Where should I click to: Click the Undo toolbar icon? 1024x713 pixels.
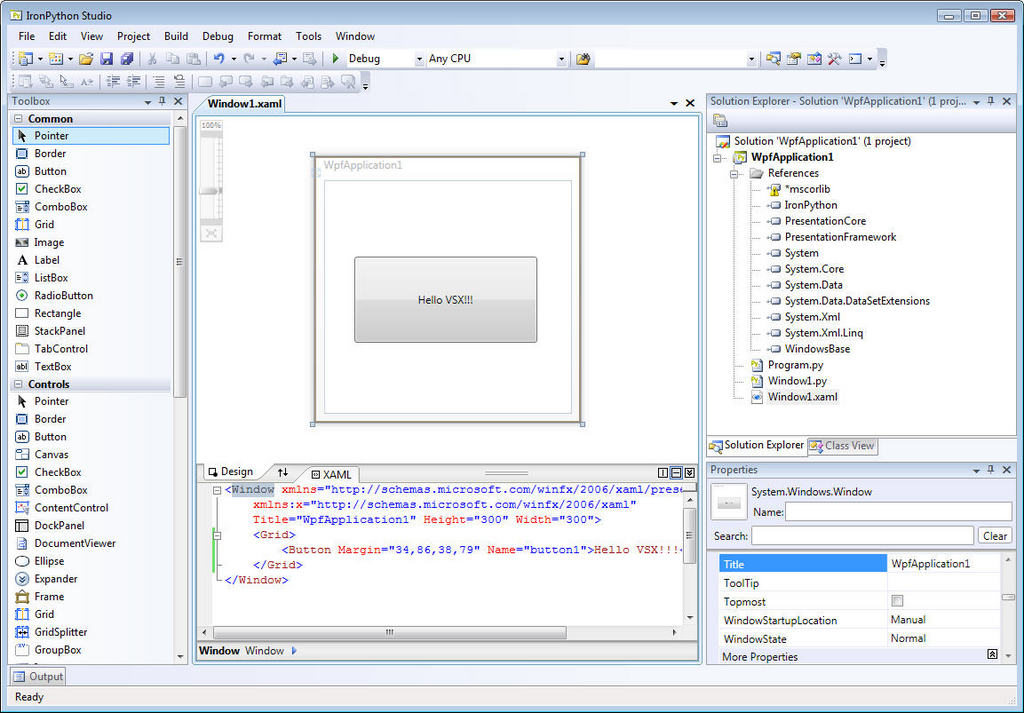219,59
